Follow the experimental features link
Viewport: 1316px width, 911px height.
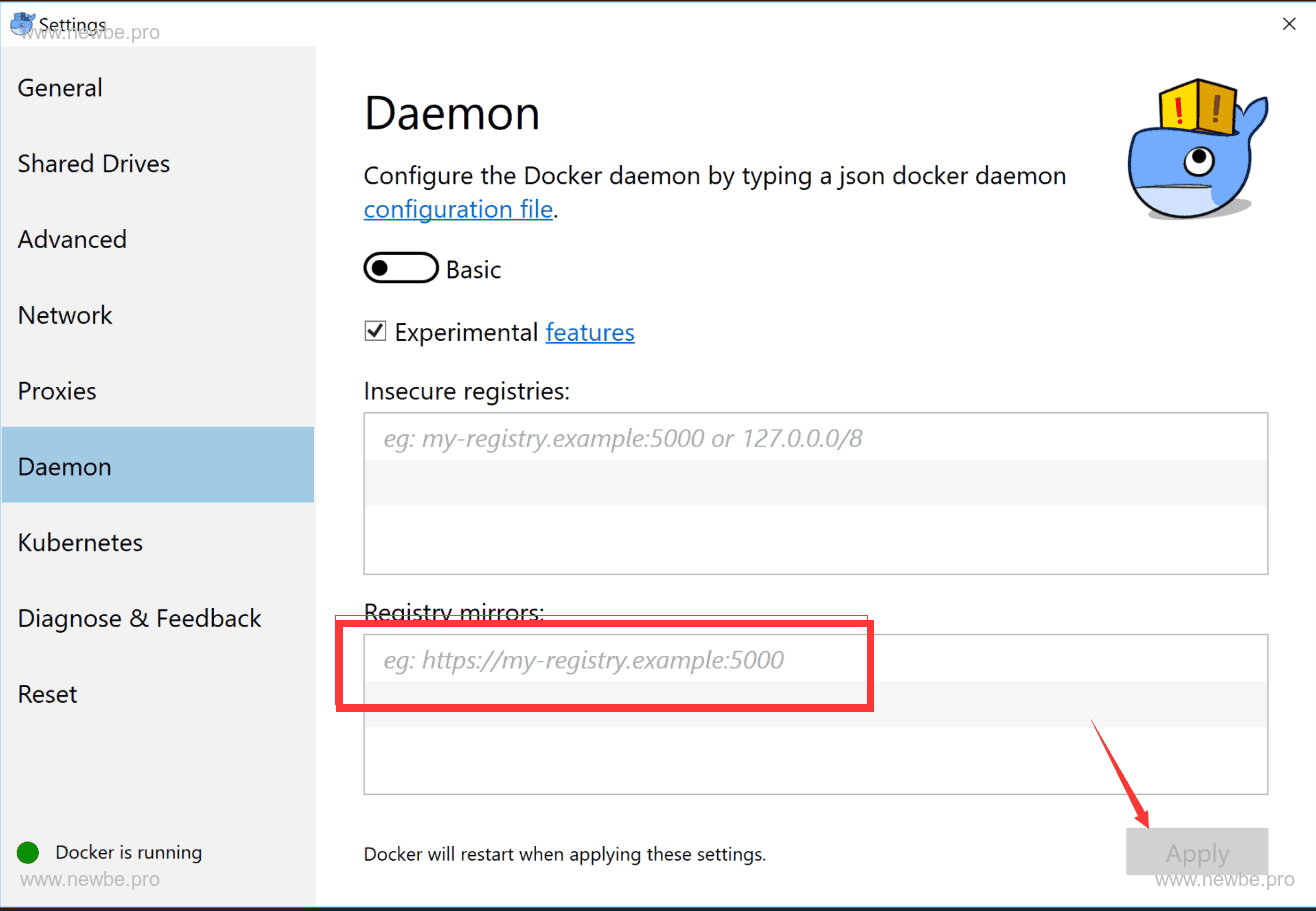coord(589,333)
